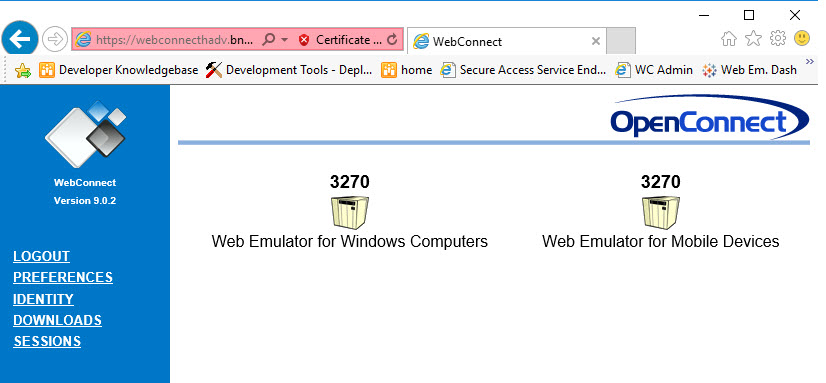Select the WebConnect browser tab

(x=506, y=41)
